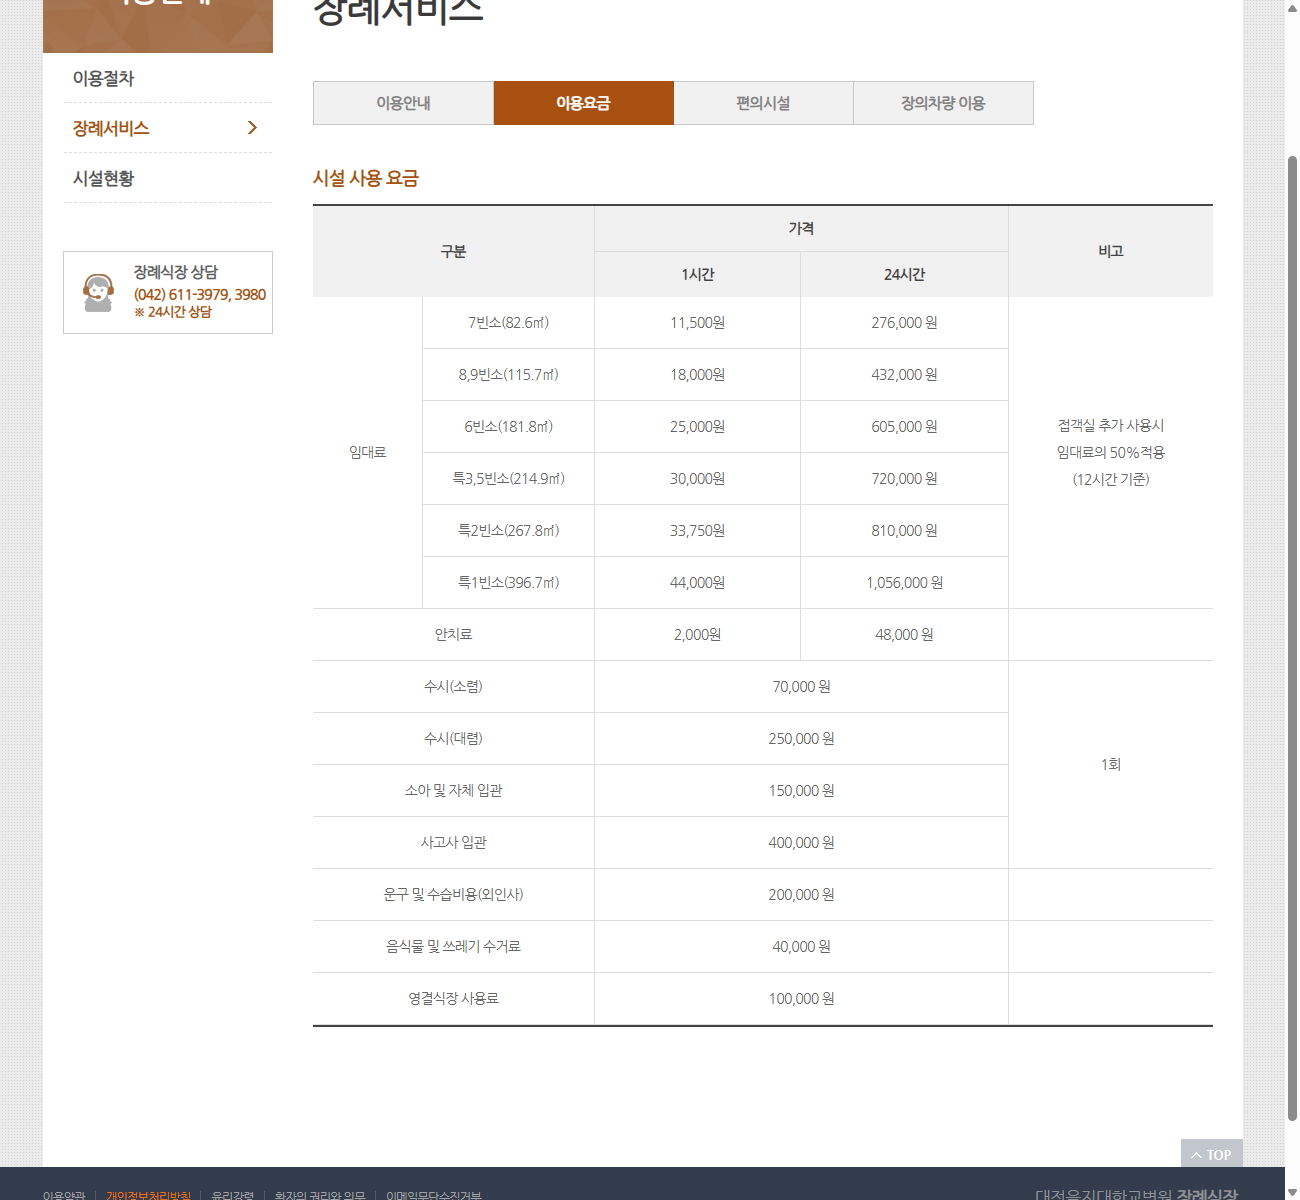
Task: Click the 400,000 원 price cell
Action: tap(801, 842)
